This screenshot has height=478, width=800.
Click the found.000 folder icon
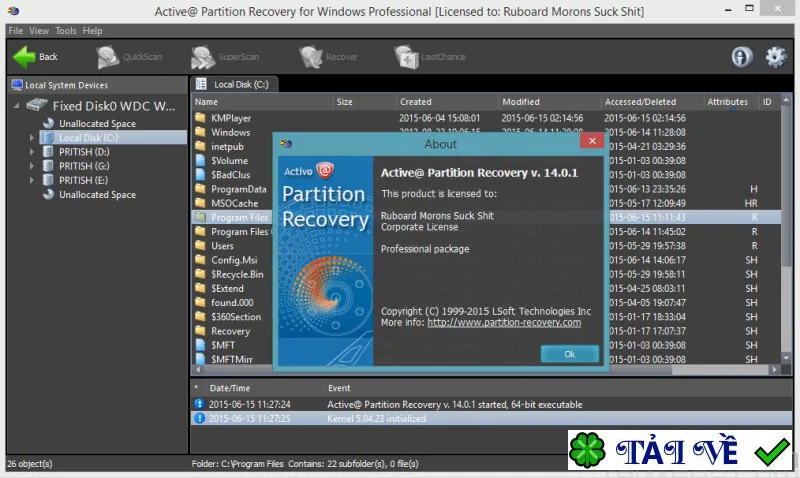tap(201, 303)
